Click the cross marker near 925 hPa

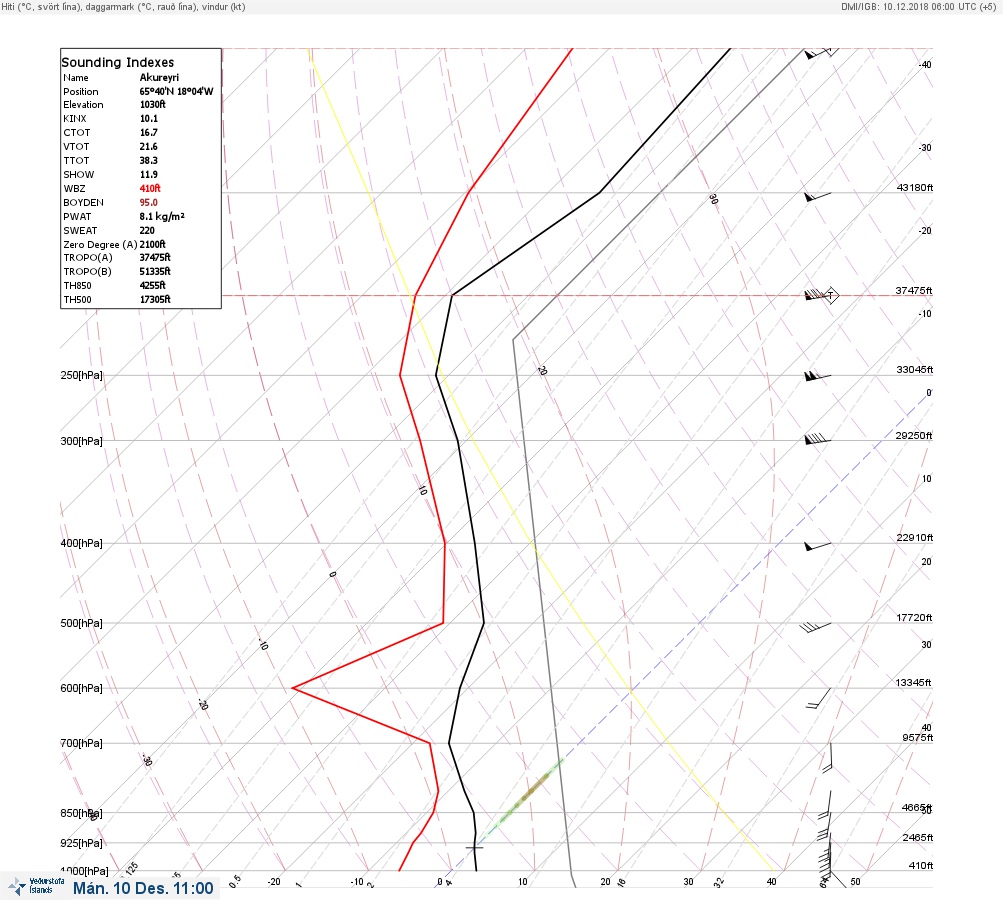point(474,848)
